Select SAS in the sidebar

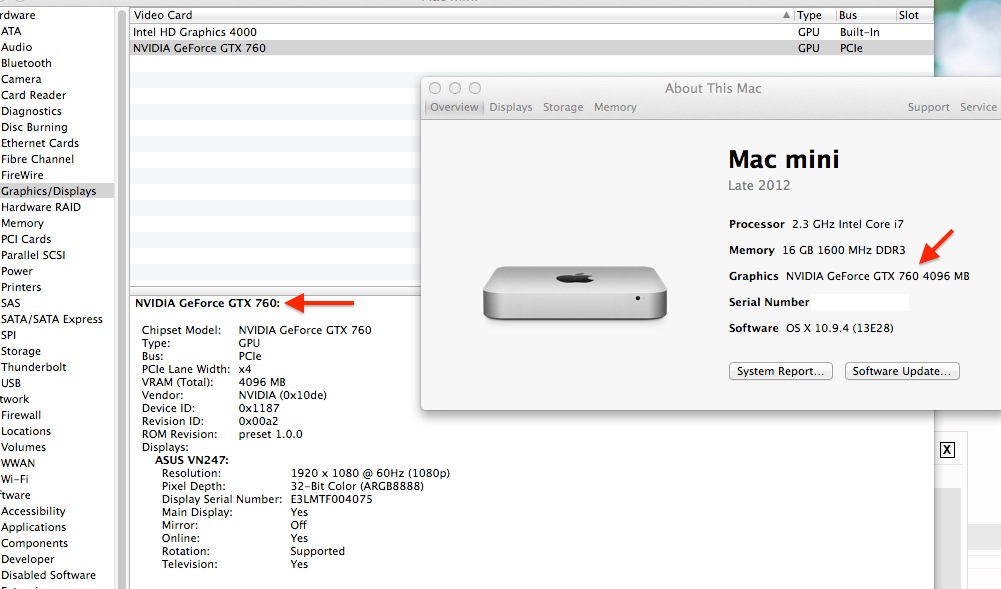(10, 303)
